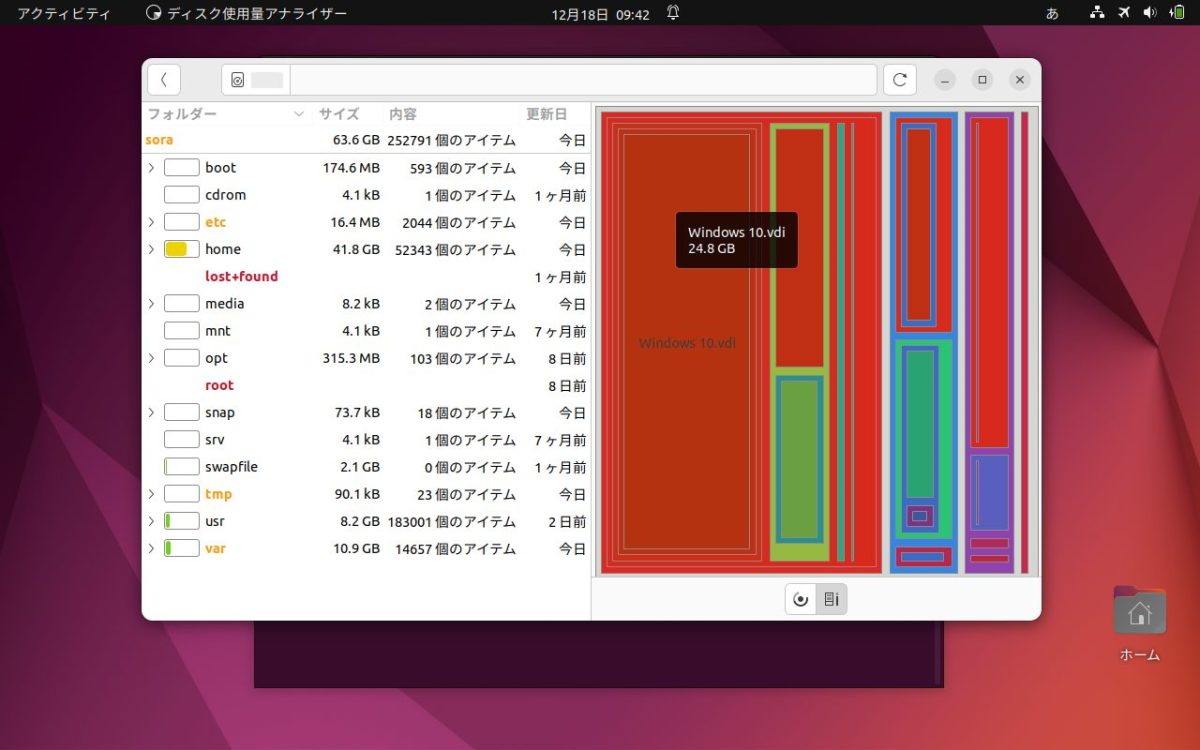Open the clock and calendar menu
The width and height of the screenshot is (1200, 750).
coord(601,14)
